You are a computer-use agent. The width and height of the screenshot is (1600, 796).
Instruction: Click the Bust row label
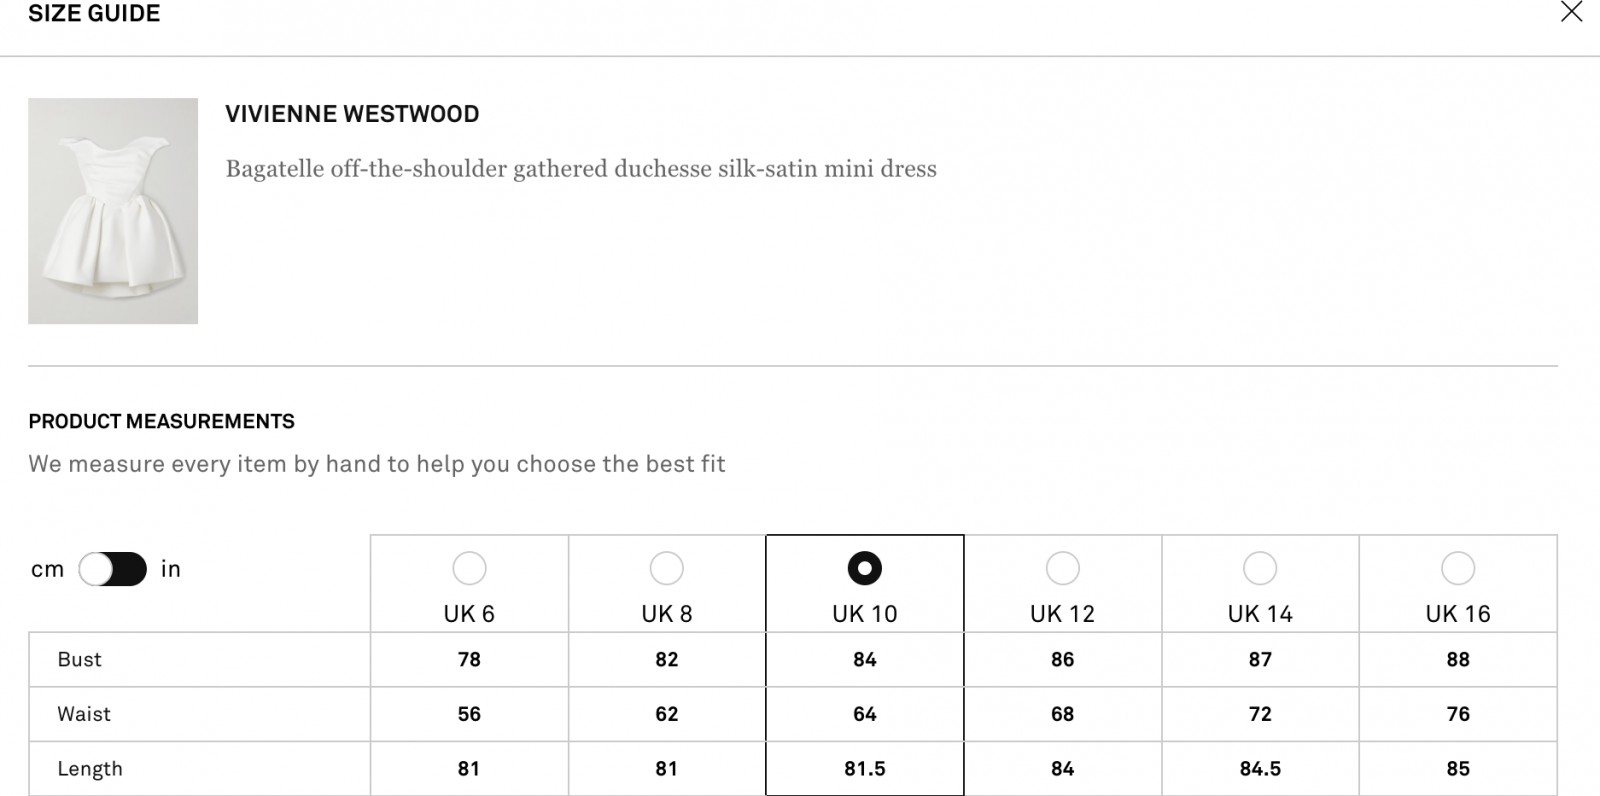80,660
